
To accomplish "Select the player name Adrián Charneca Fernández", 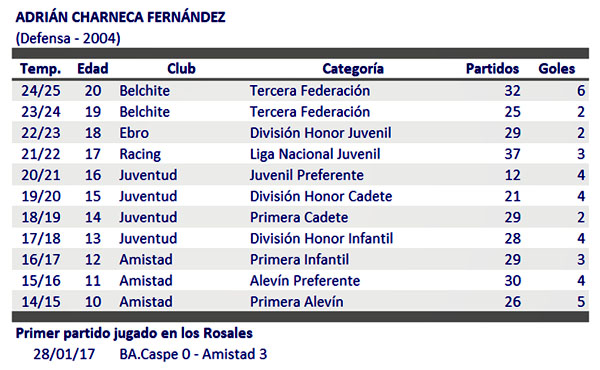I will coord(121,18).
